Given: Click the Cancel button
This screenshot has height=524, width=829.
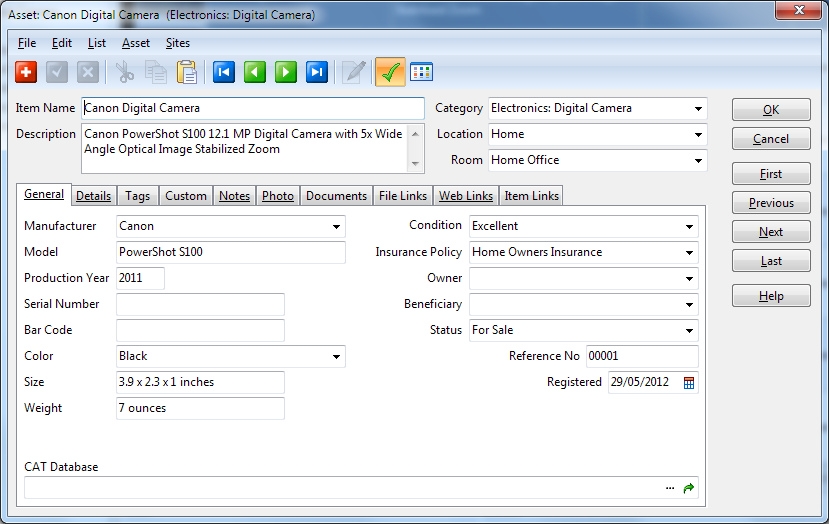Looking at the screenshot, I should [771, 139].
